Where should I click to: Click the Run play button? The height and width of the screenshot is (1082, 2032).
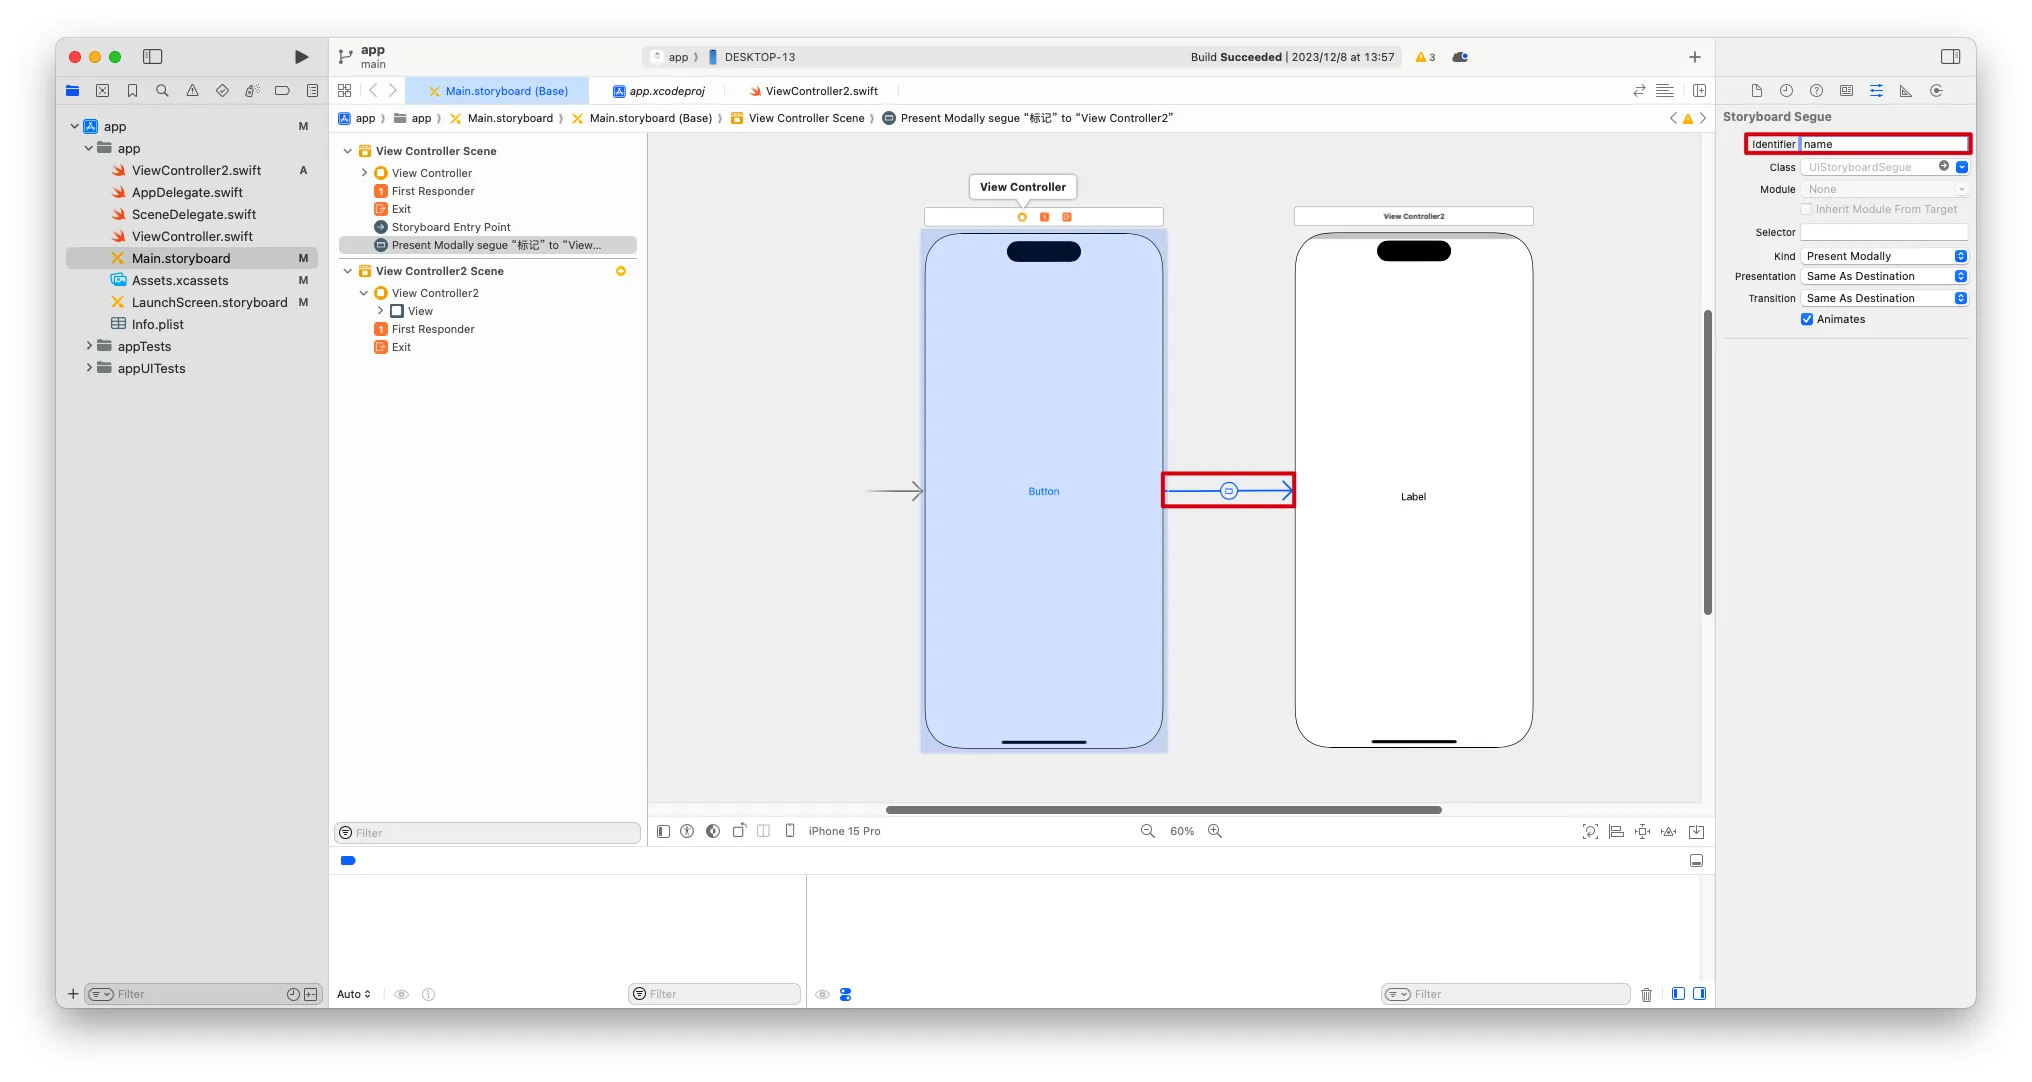pos(301,57)
